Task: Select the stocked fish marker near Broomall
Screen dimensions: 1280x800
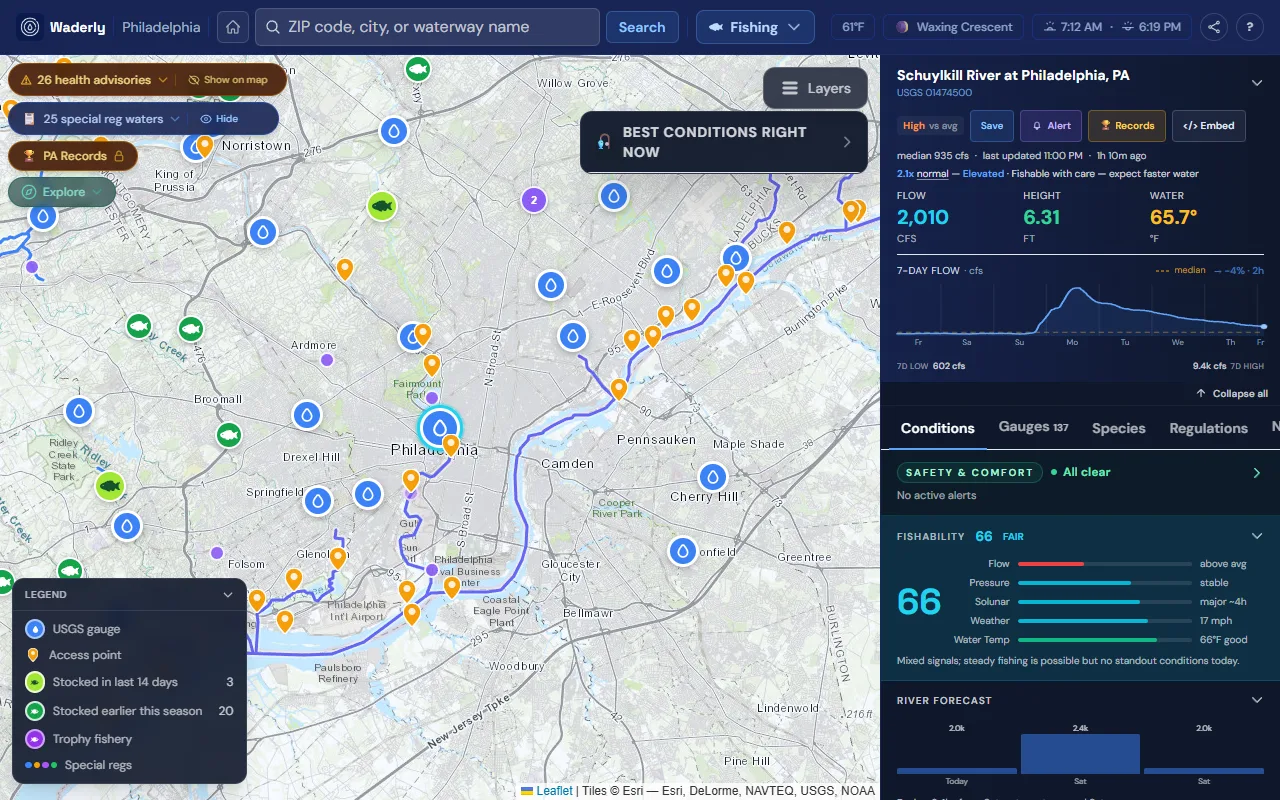Action: [229, 435]
